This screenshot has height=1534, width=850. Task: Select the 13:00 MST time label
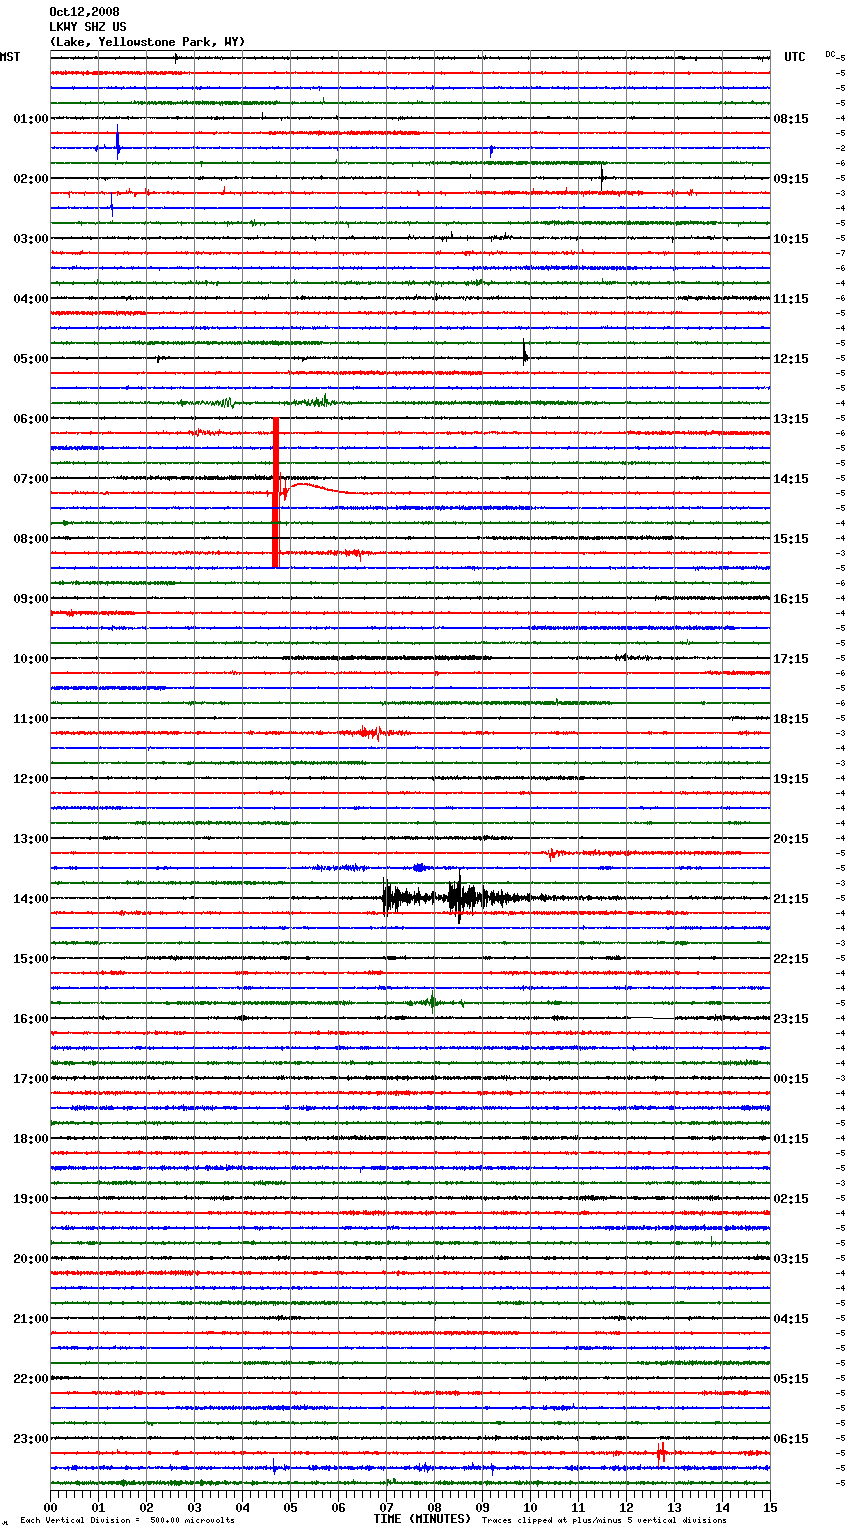tap(31, 839)
